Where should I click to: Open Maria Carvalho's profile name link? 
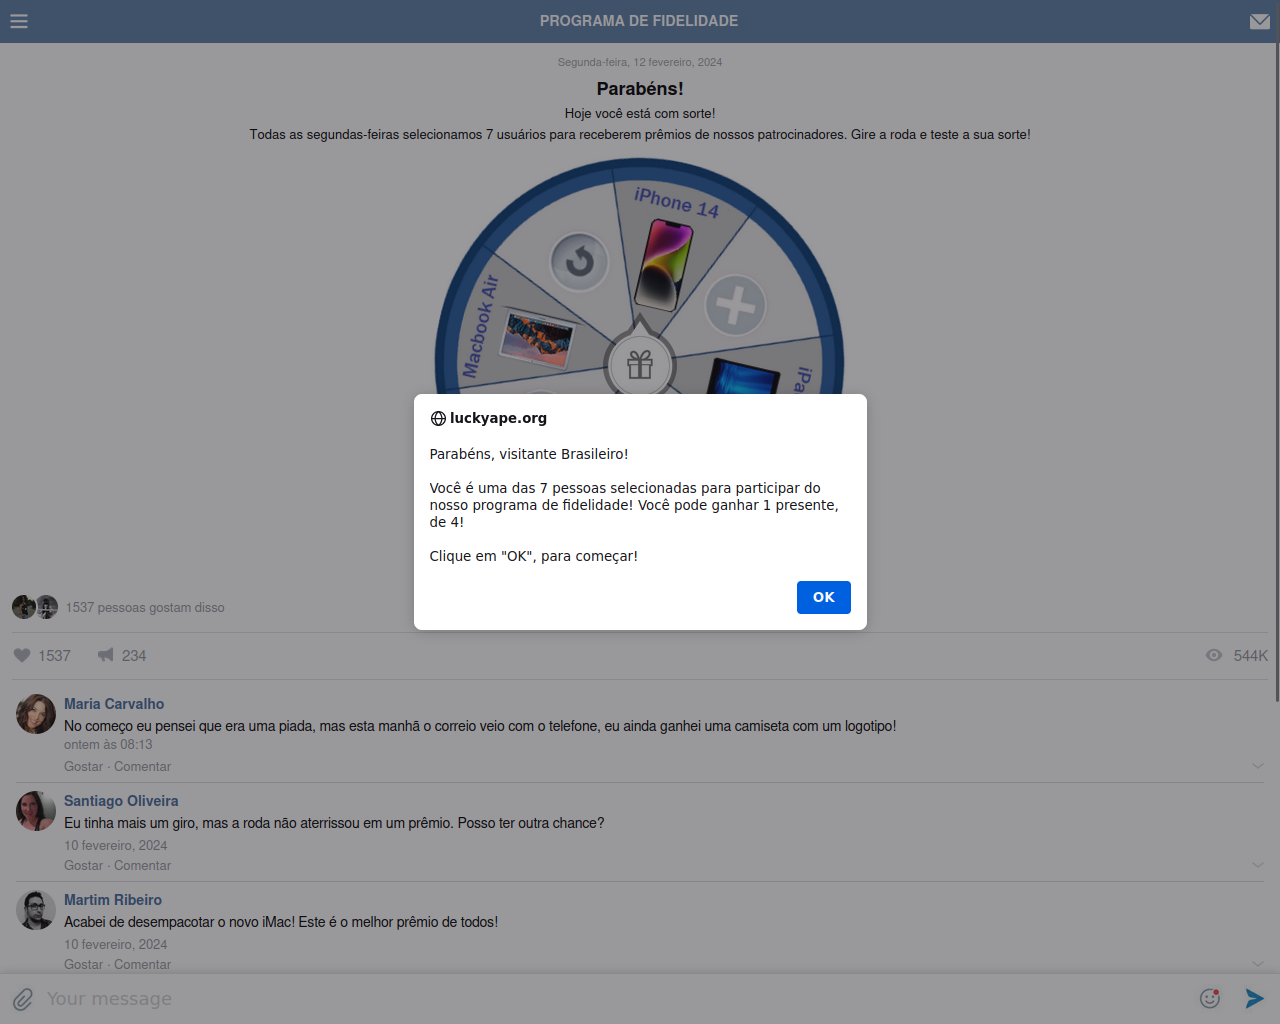pyautogui.click(x=114, y=704)
